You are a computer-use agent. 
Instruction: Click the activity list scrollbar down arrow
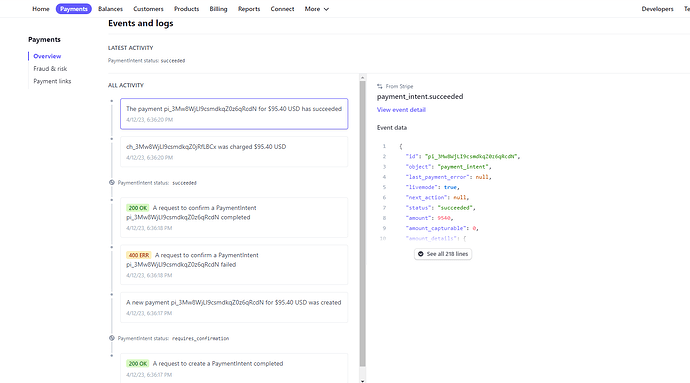click(x=363, y=381)
